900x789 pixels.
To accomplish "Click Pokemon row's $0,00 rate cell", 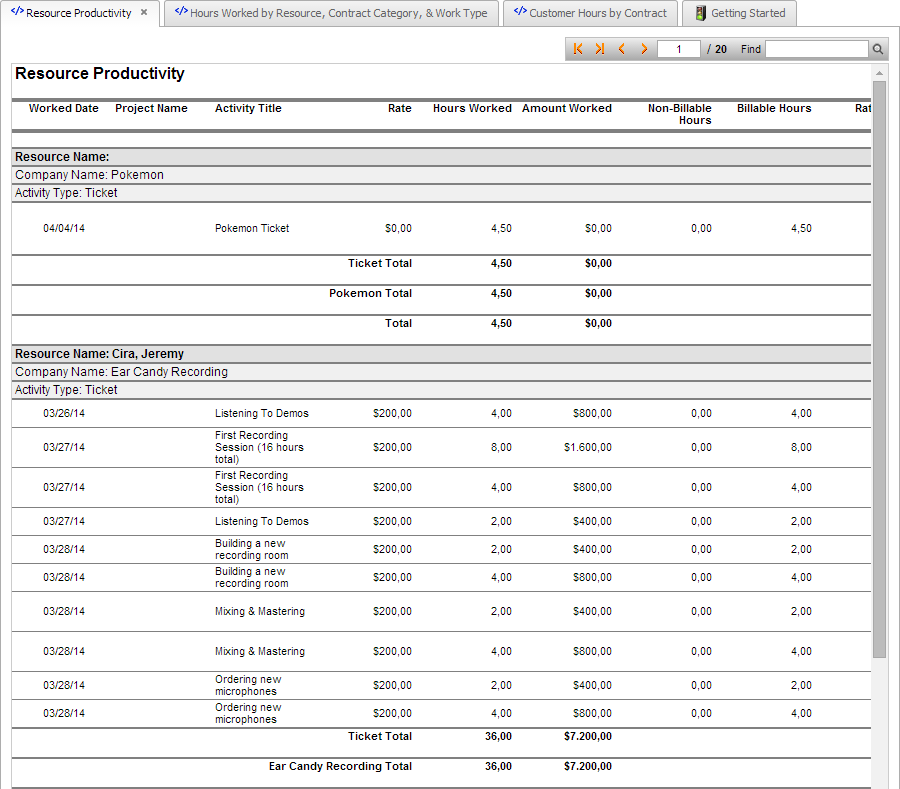I will point(398,228).
